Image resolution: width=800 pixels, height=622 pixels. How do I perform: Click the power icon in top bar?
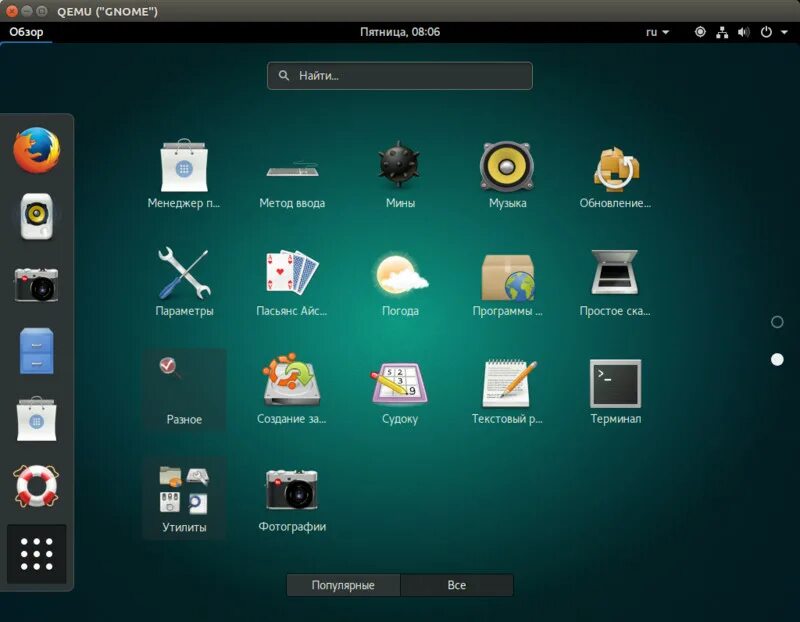pos(766,32)
